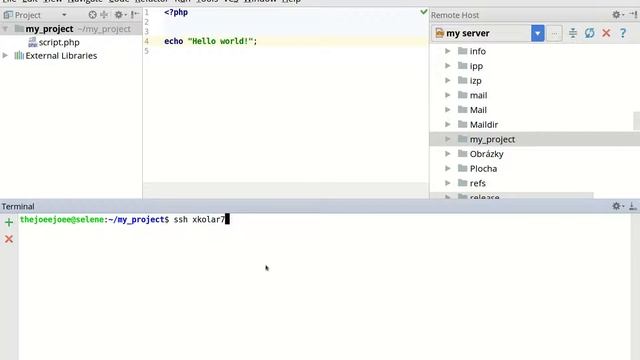
Task: Refresh the remote host listing
Action: tap(589, 33)
